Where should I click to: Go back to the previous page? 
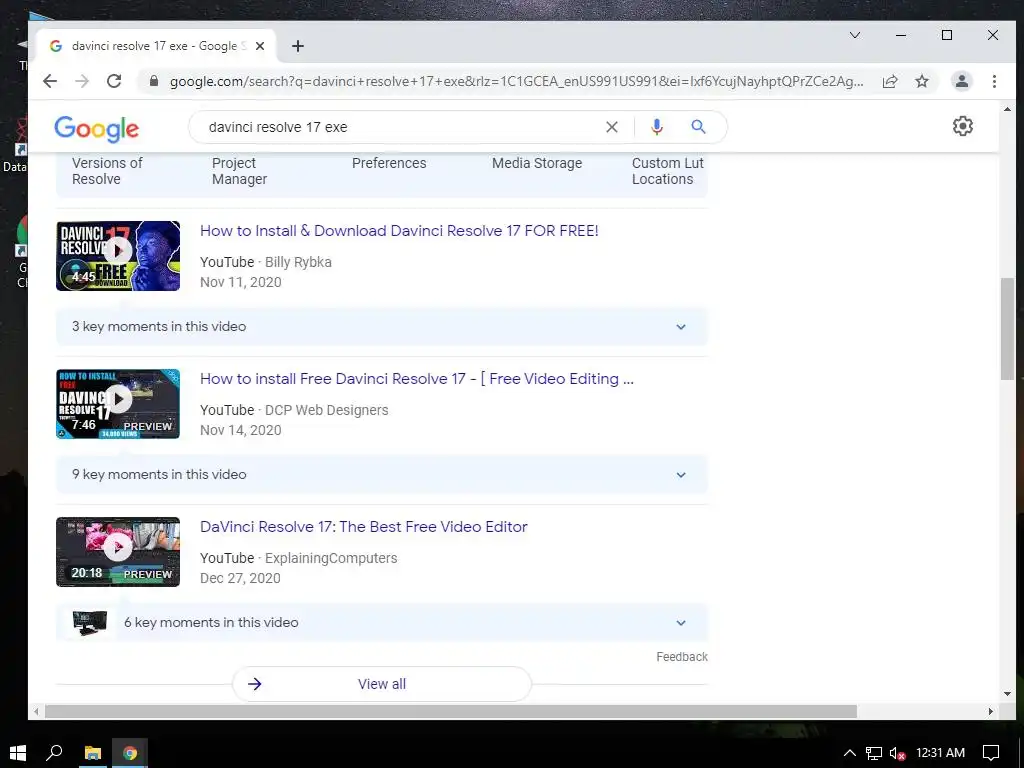click(50, 81)
